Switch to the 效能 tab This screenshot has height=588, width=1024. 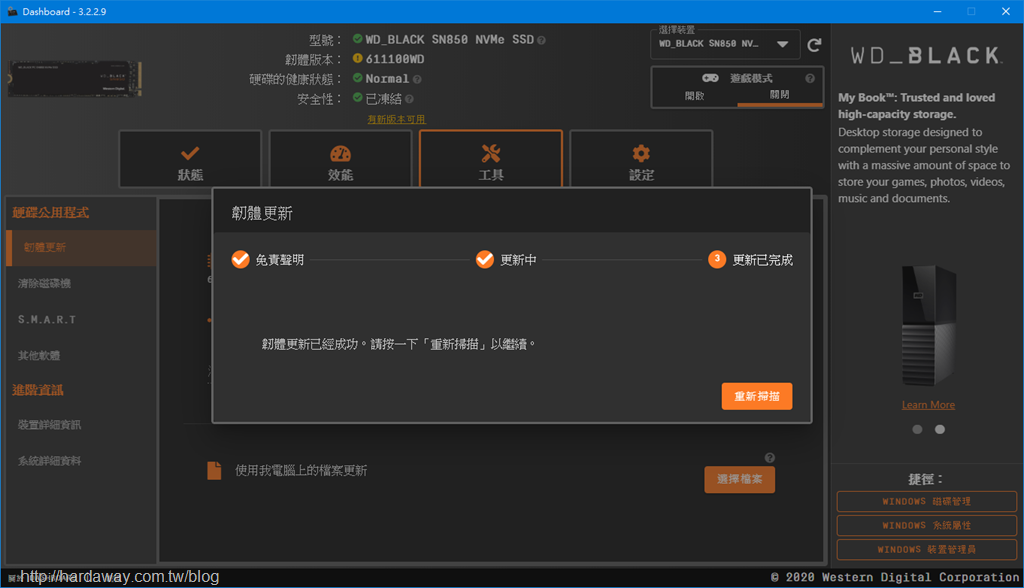[x=340, y=159]
